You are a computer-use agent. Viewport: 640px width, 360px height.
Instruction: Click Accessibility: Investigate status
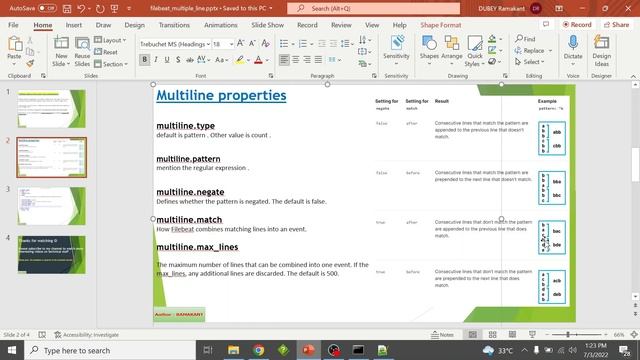coord(87,335)
